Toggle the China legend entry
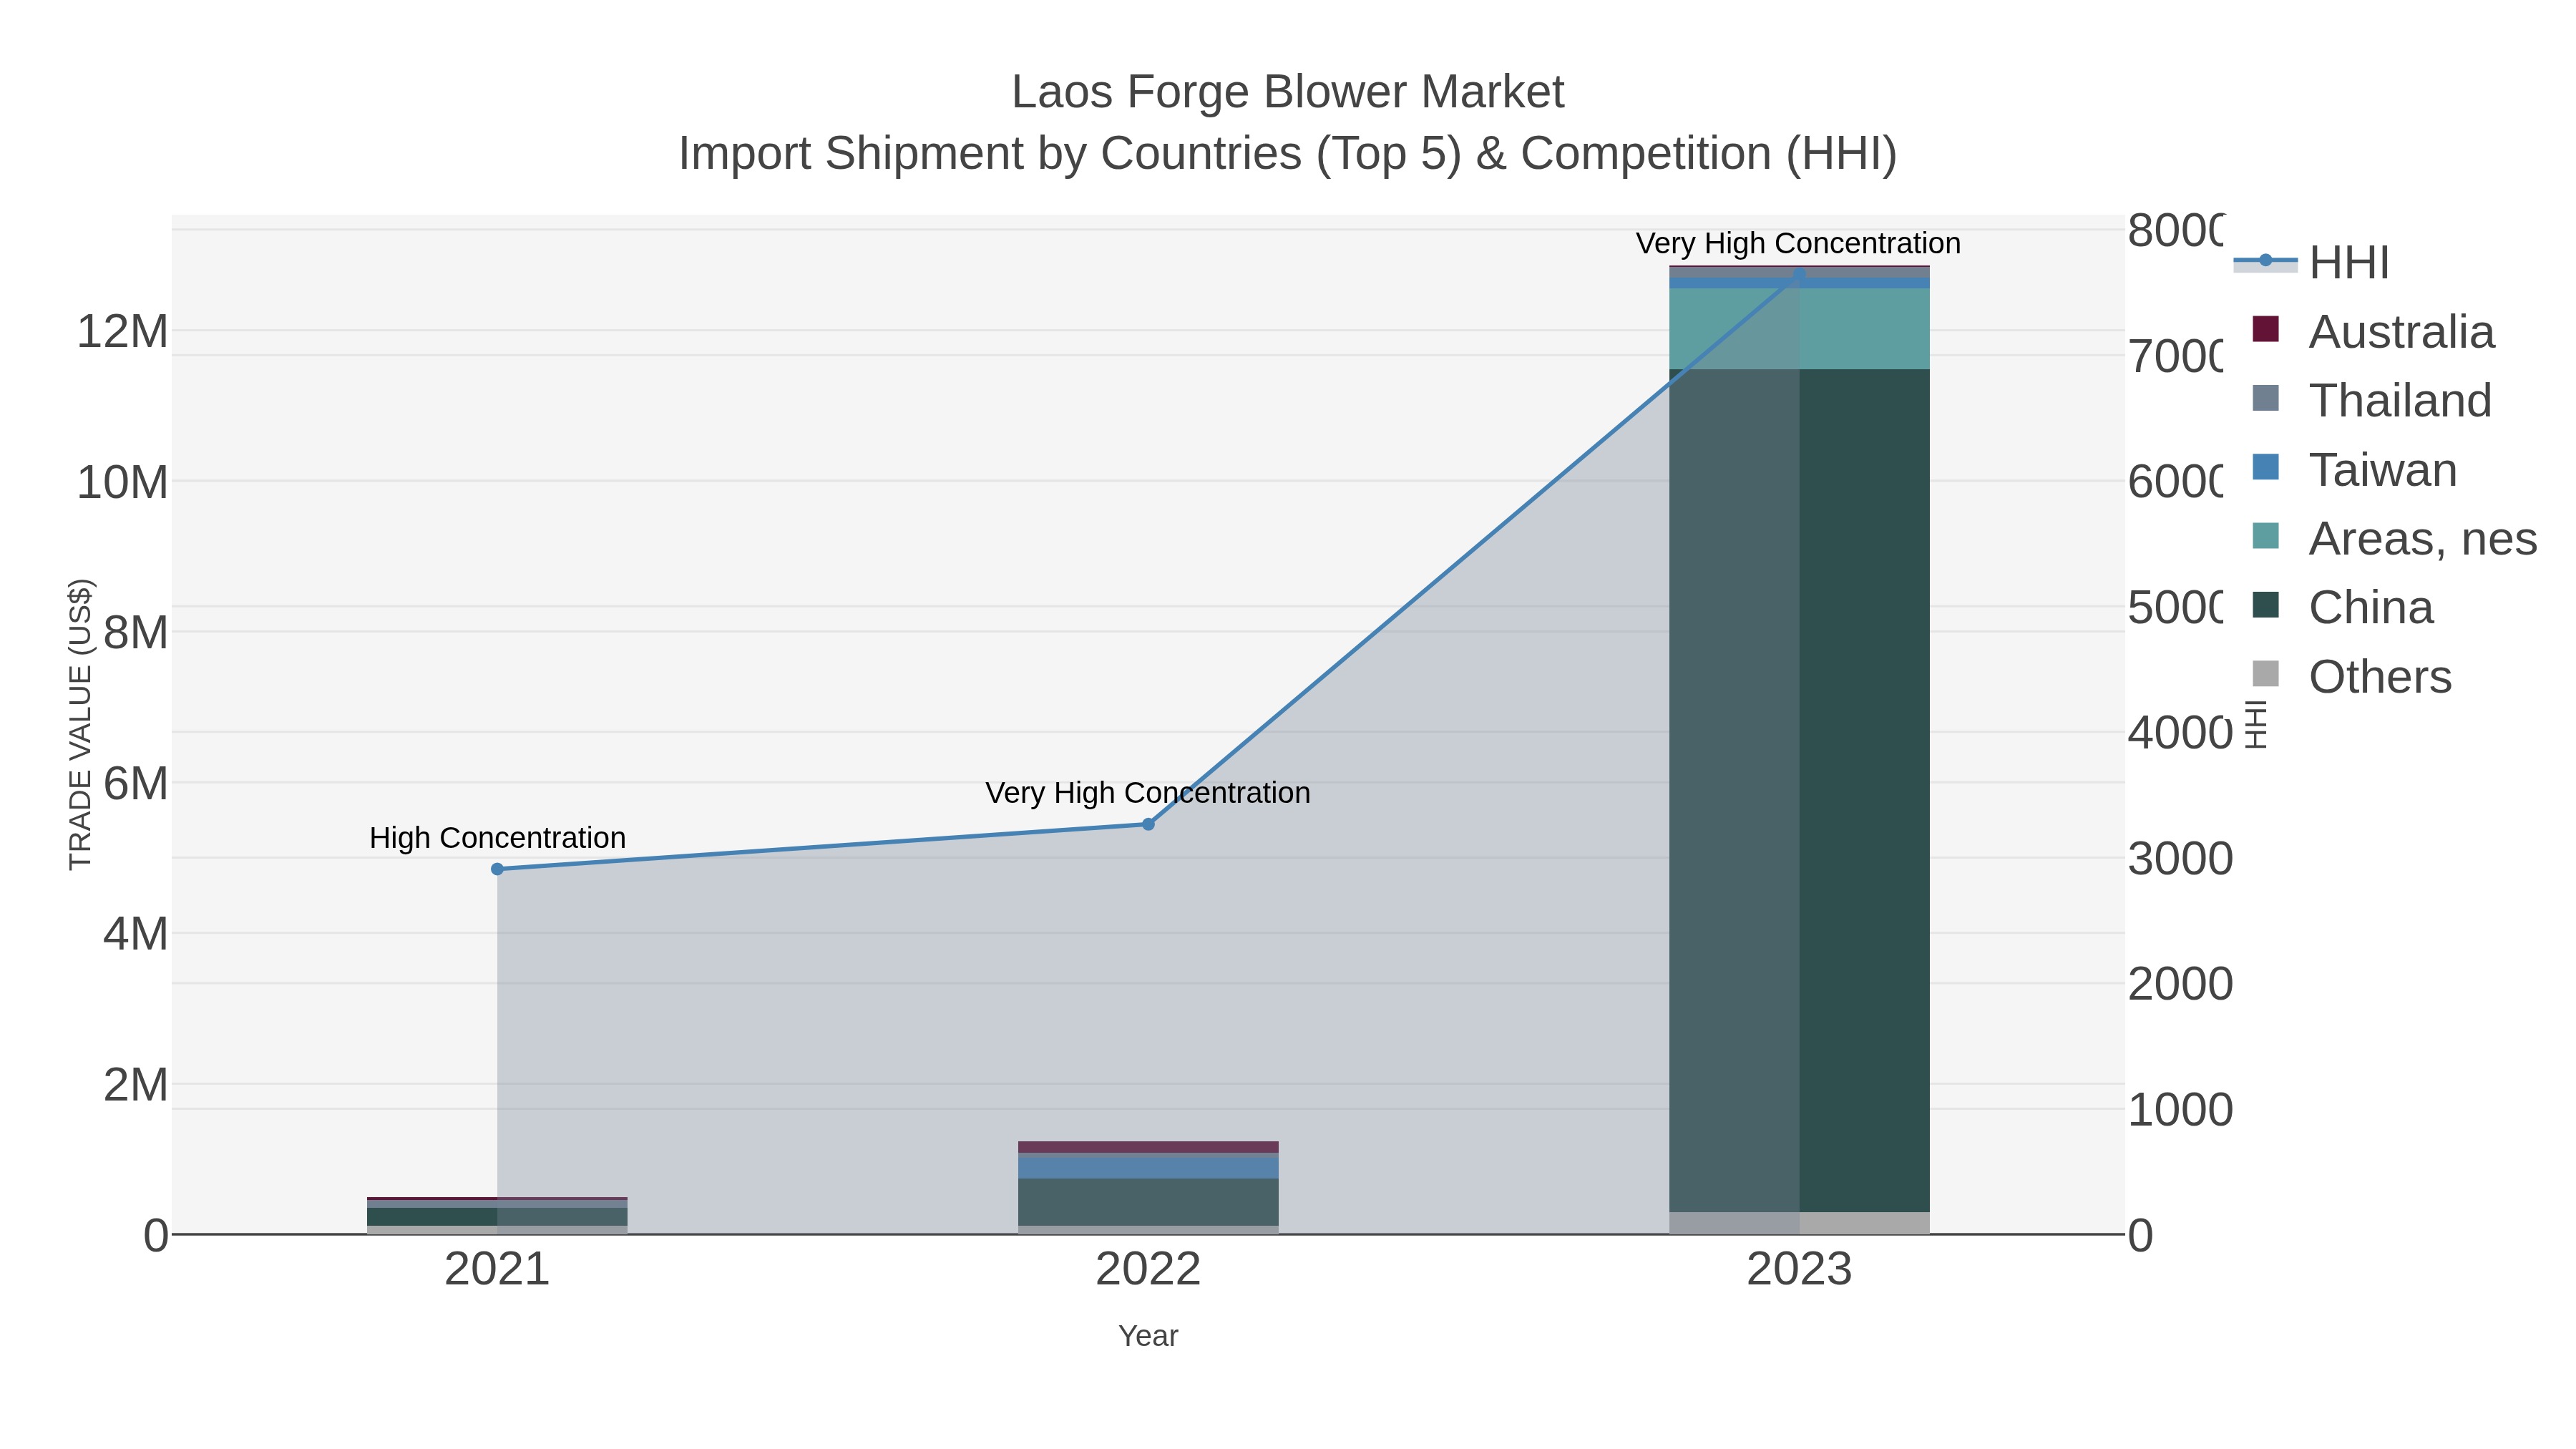Screen dimensions: 2576x1449 point(2342,607)
